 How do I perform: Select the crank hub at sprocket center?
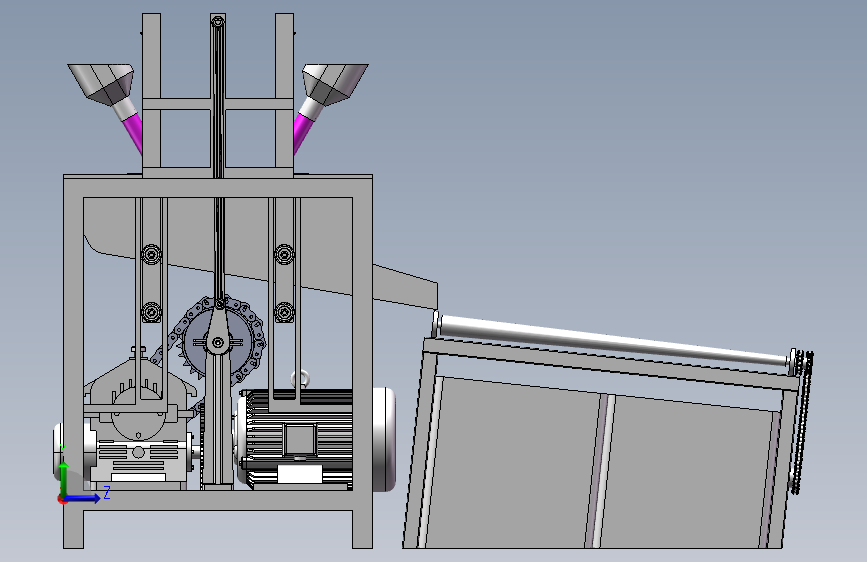[x=218, y=343]
